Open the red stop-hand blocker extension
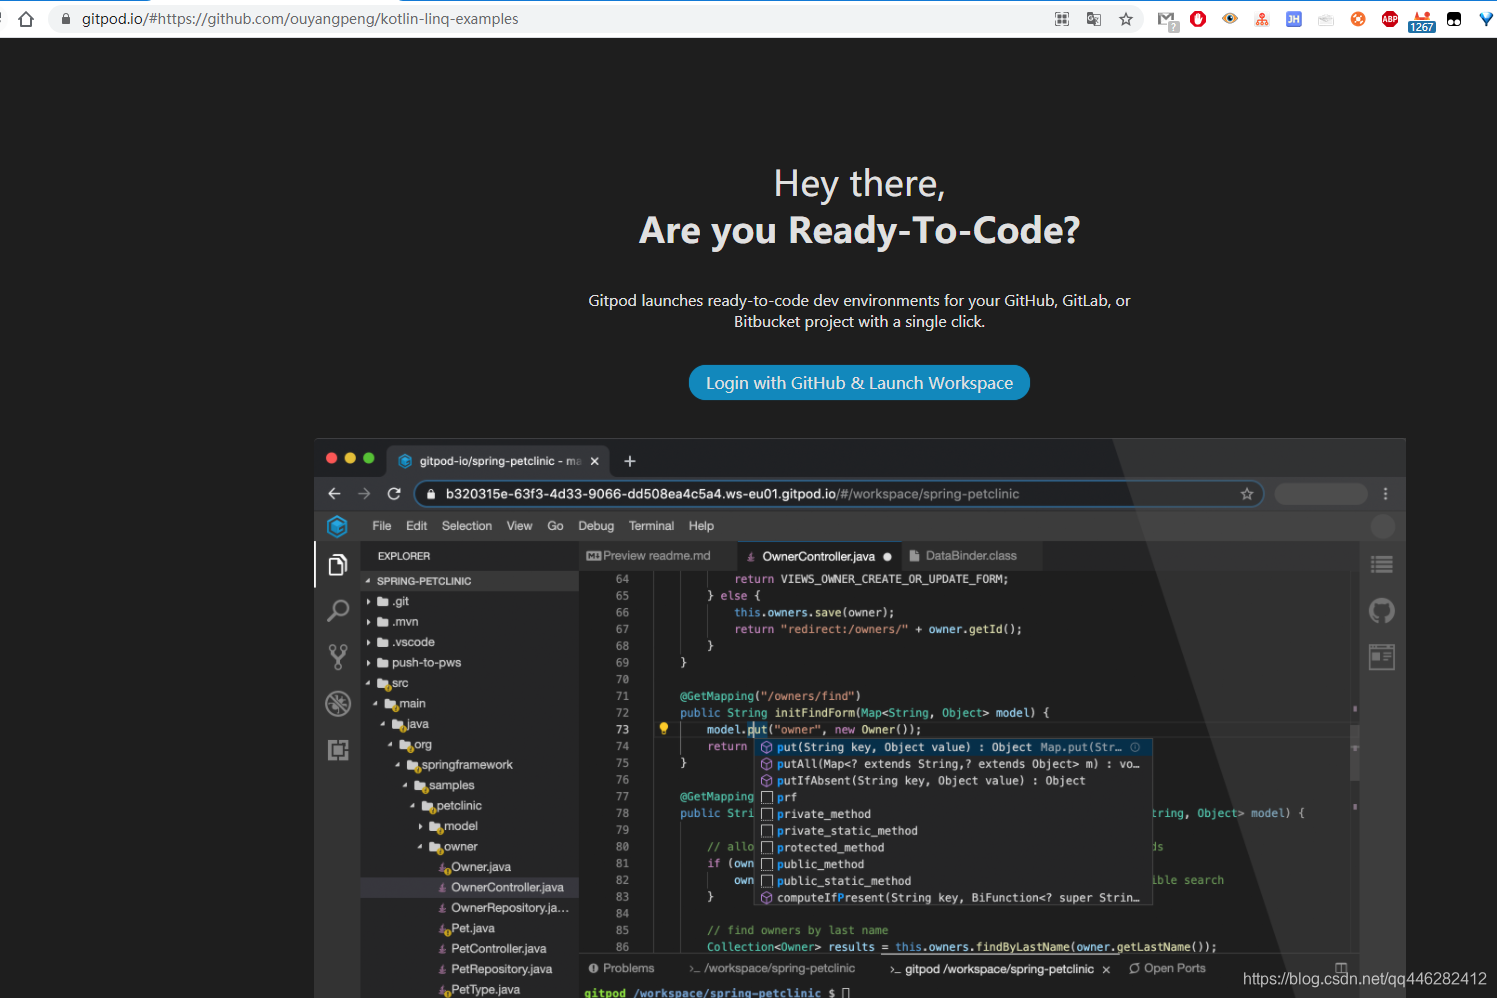1497x998 pixels. click(1198, 19)
